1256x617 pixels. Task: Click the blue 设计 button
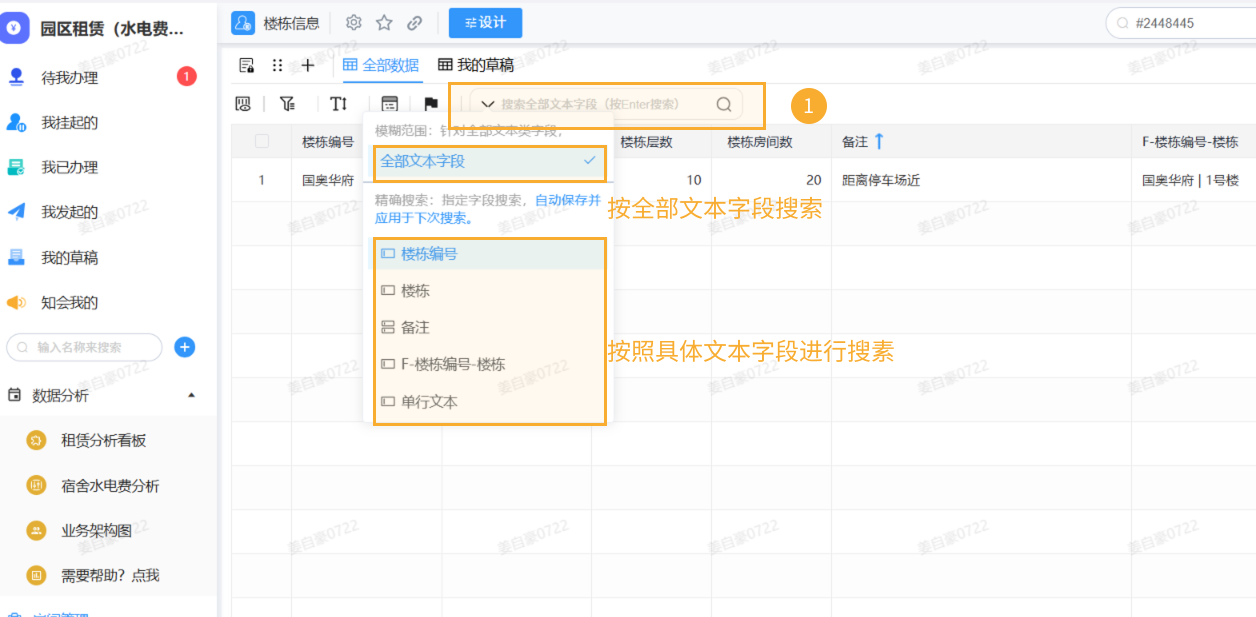(485, 23)
